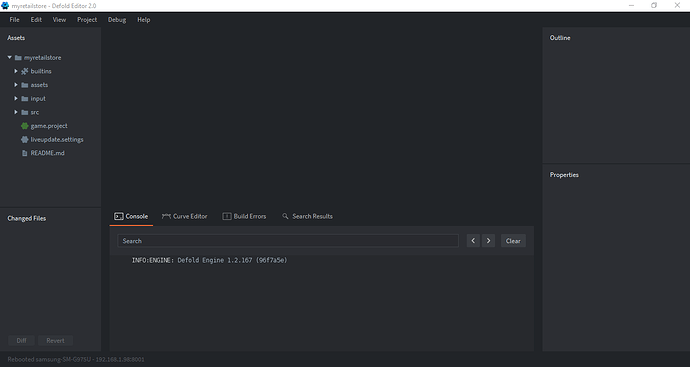Screen dimensions: 690x367
Task: Select the src tree item
Action: [x=35, y=112]
